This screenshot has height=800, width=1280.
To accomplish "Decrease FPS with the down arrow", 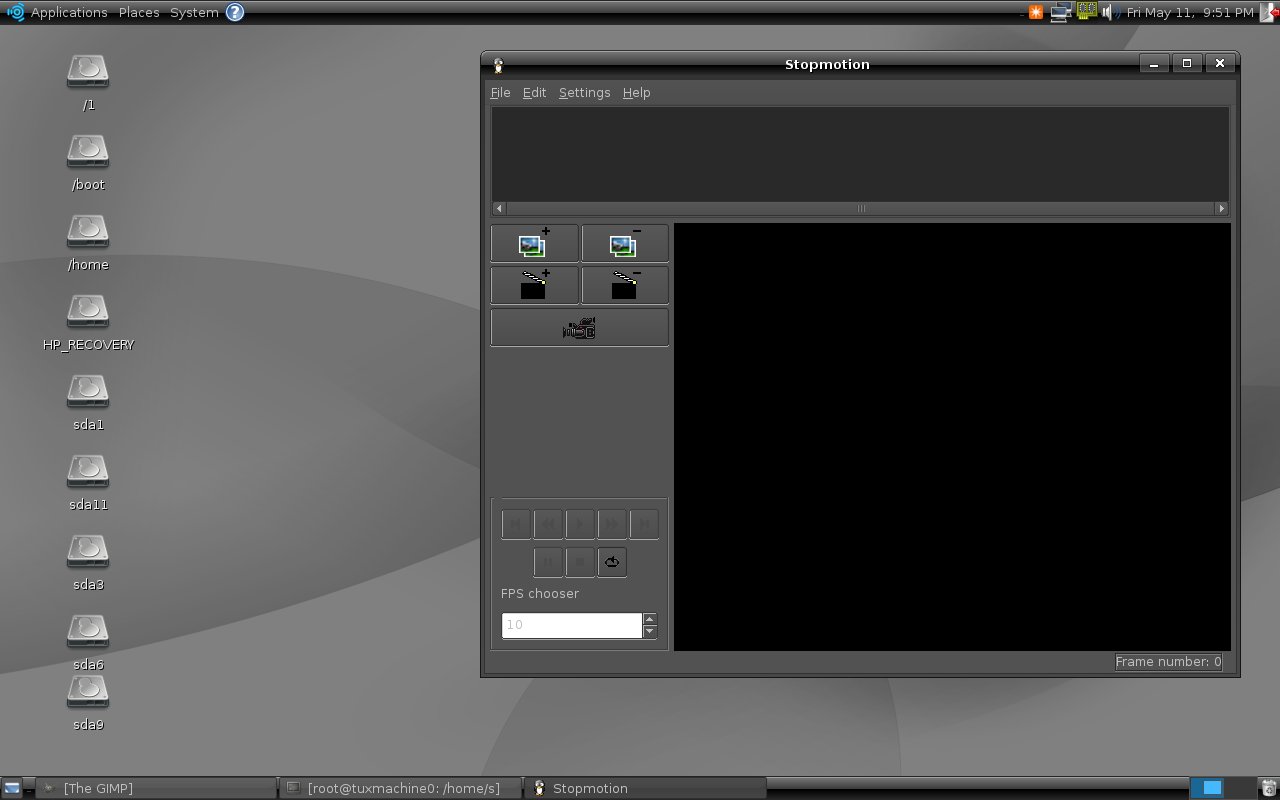I will pyautogui.click(x=650, y=632).
